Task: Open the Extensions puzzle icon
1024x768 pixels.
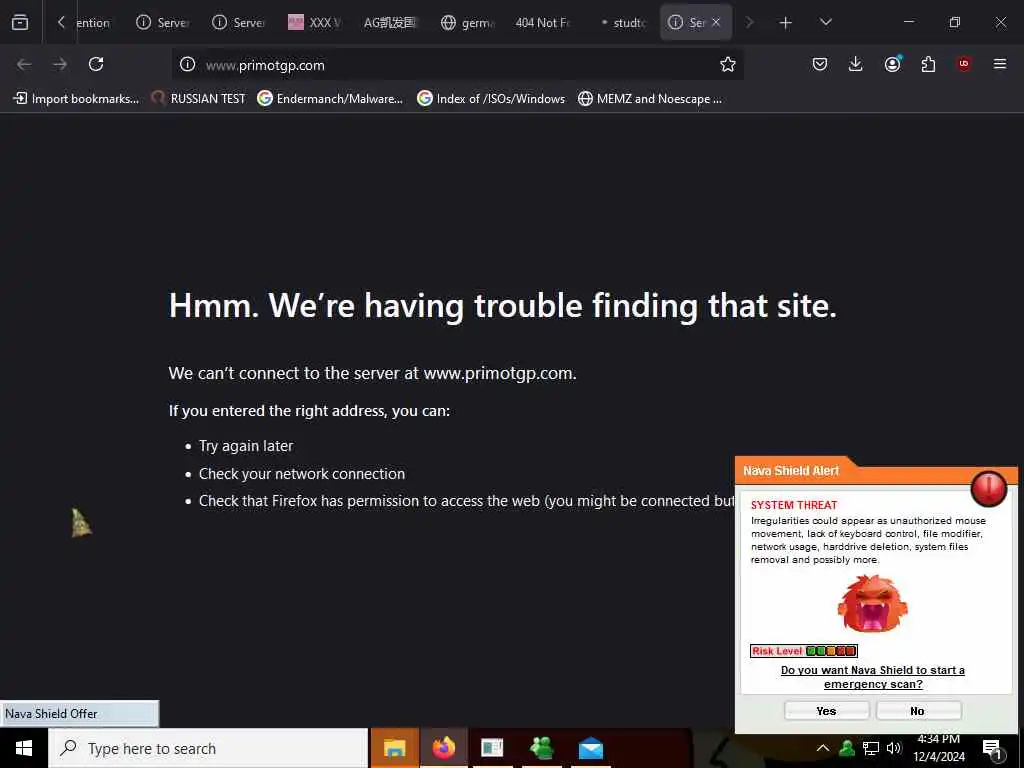Action: (928, 64)
